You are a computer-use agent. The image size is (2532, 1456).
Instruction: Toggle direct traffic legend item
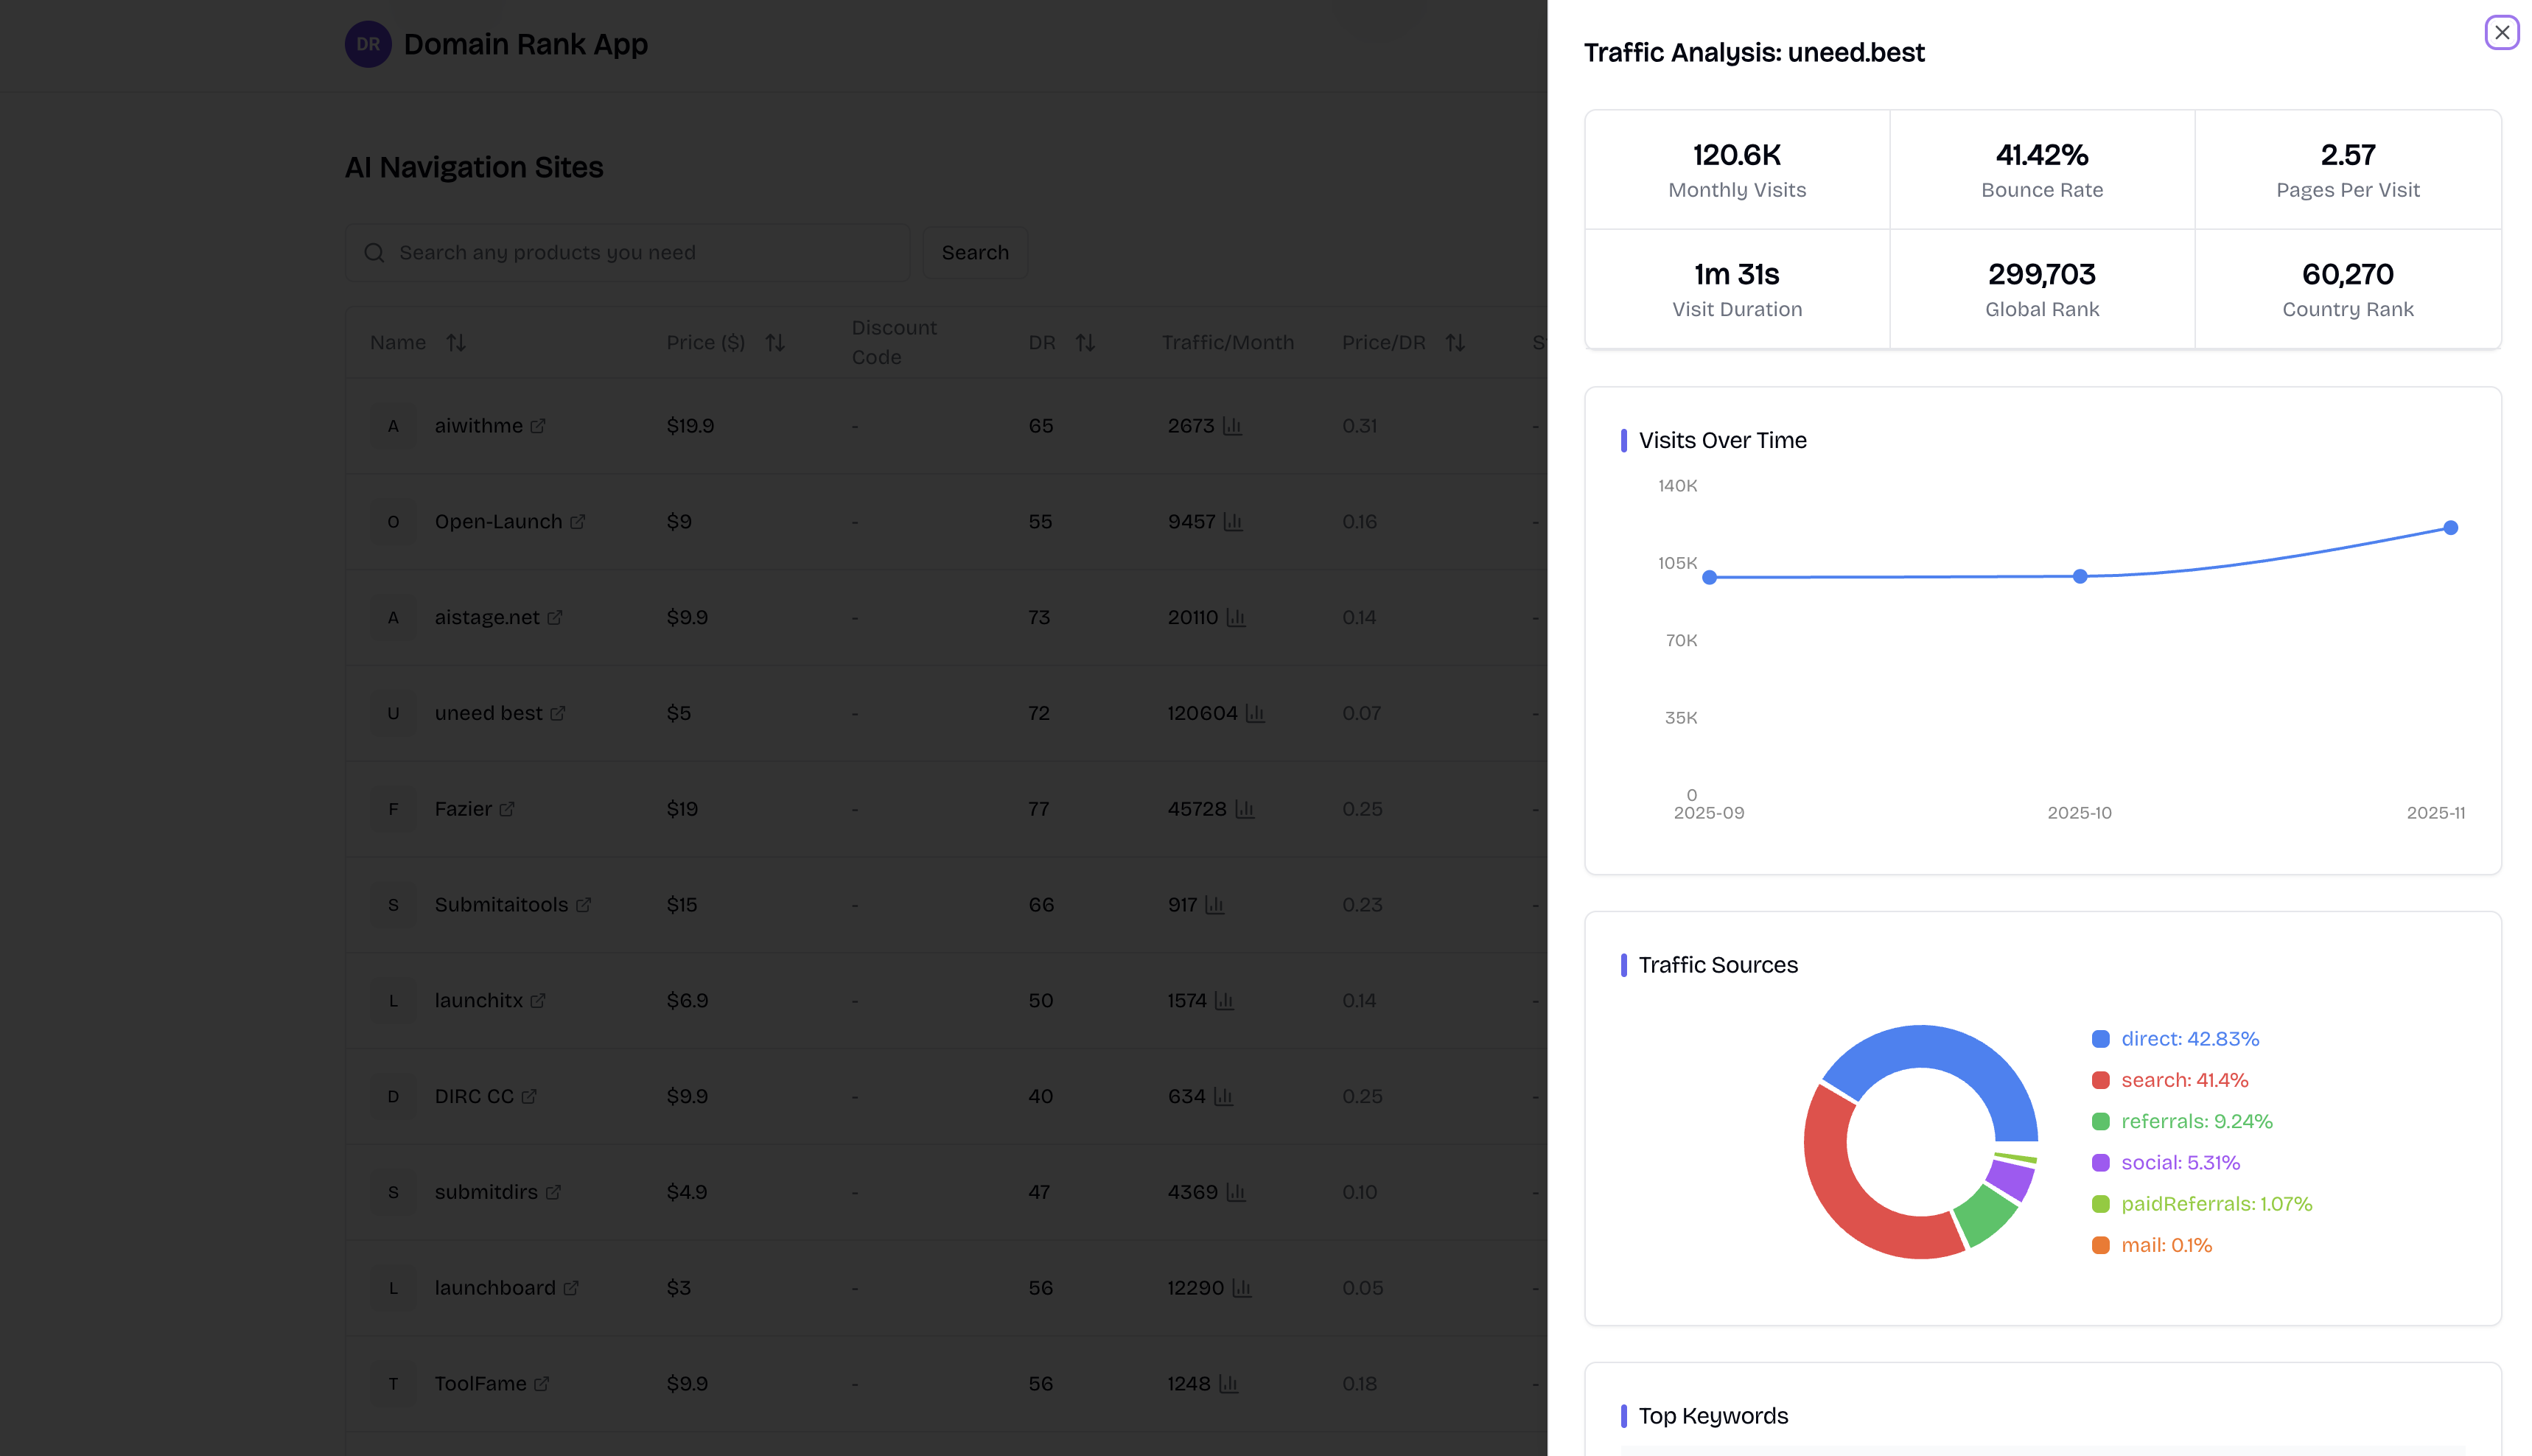pos(2175,1039)
